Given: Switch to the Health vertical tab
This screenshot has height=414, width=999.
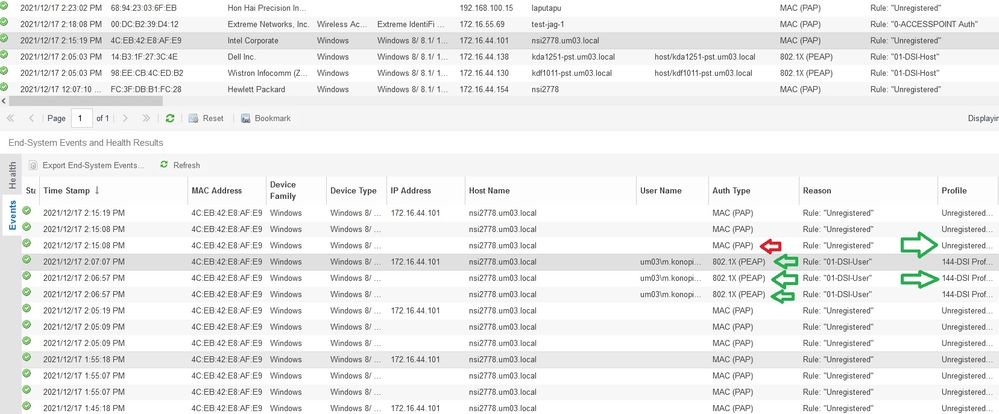Looking at the screenshot, I should (x=12, y=174).
